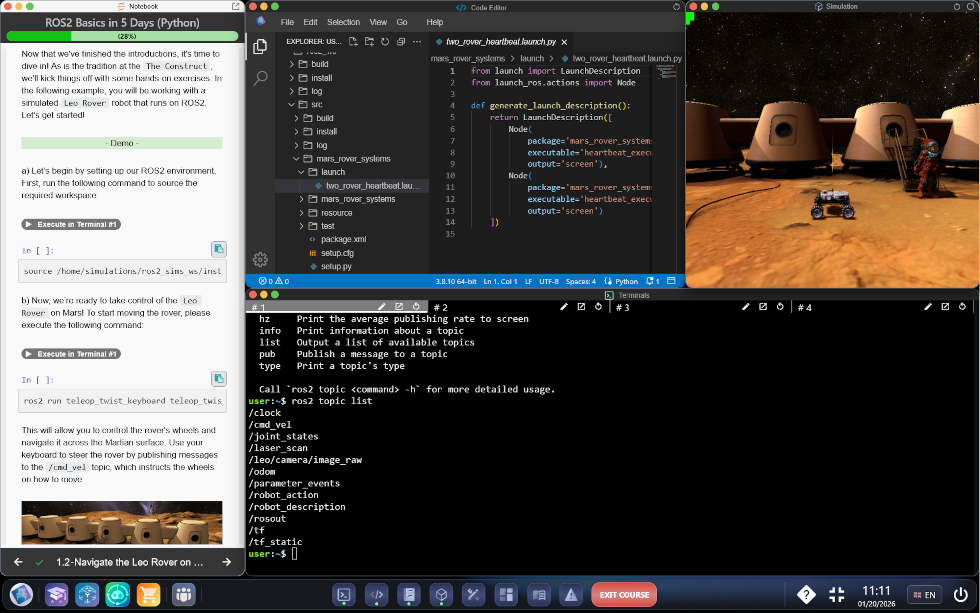Collapse the src folder in Explorer
980x613 pixels.
316,104
